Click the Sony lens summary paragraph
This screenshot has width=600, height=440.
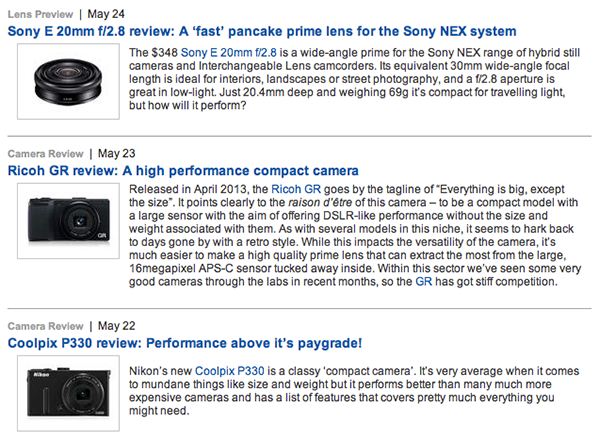tap(354, 79)
